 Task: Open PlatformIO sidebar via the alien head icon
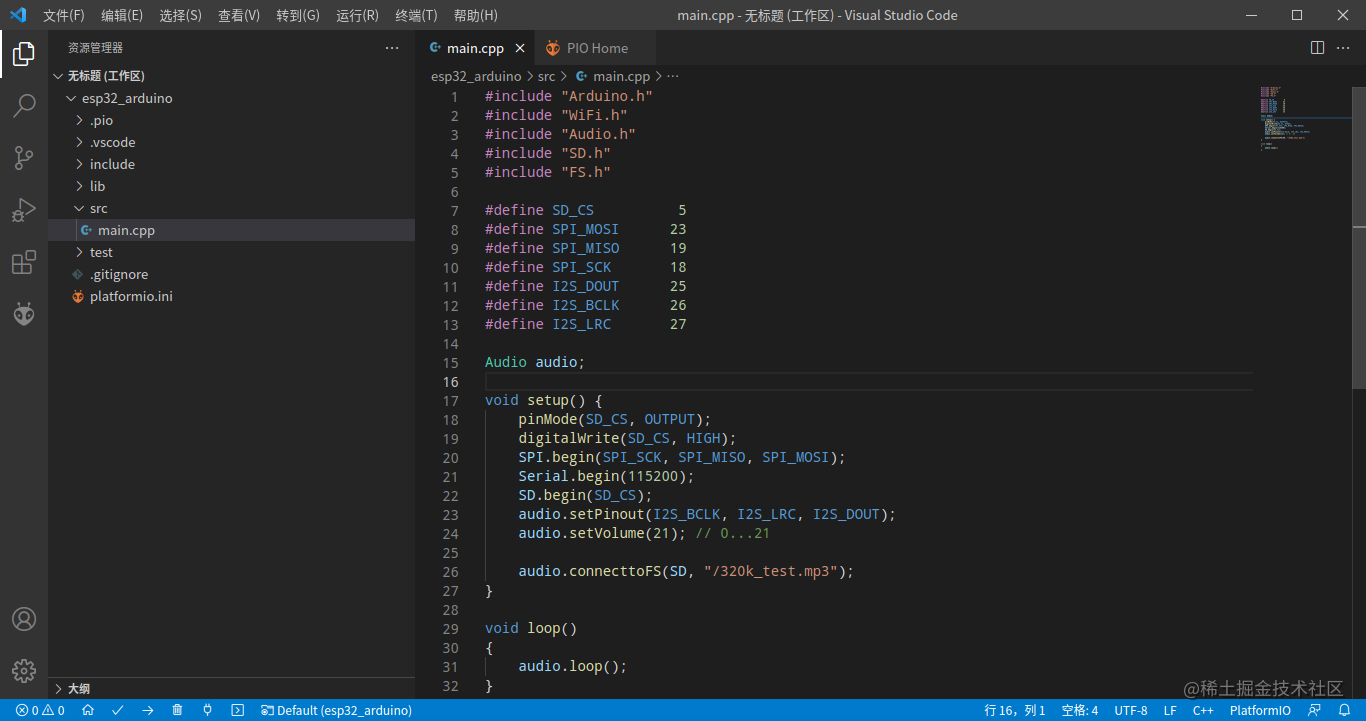click(x=24, y=313)
